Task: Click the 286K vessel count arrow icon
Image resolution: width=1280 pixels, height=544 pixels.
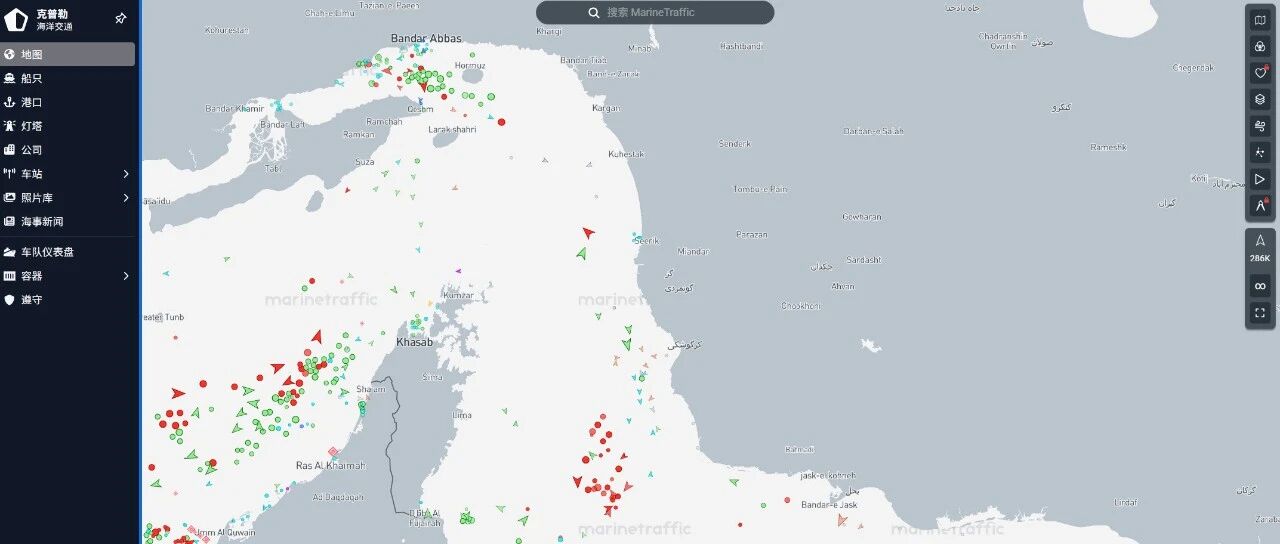Action: [x=1260, y=240]
